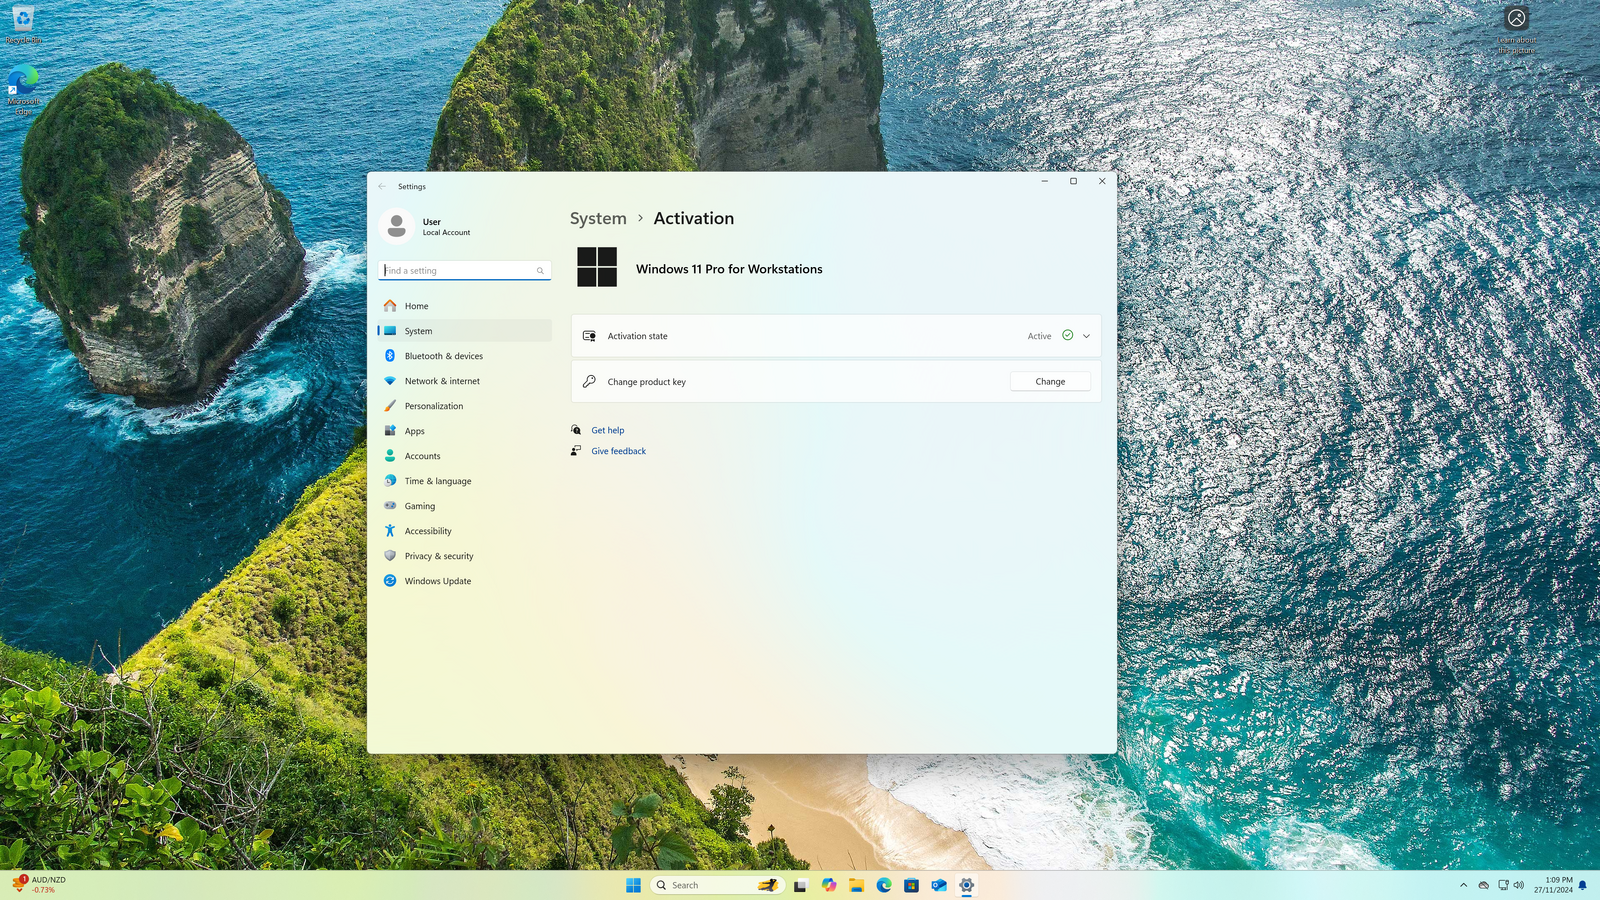The image size is (1600, 900).
Task: Select System in the sidebar
Action: (x=465, y=331)
